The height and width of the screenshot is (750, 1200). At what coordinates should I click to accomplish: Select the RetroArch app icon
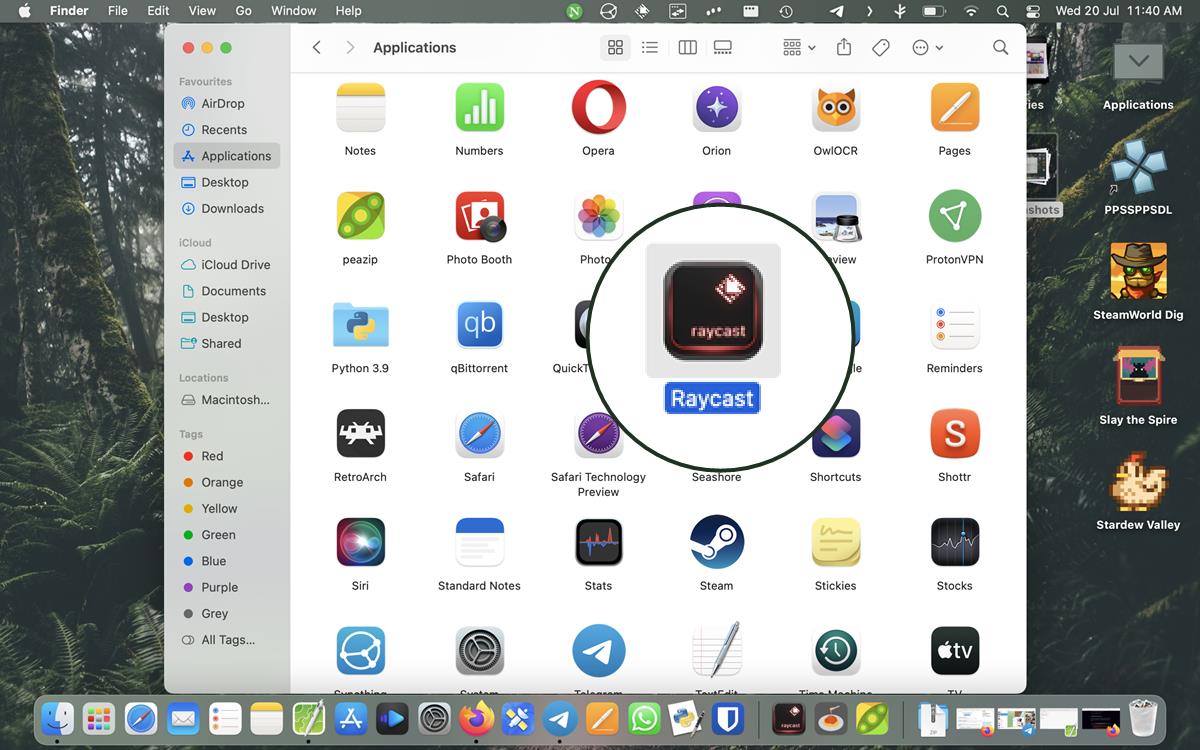click(x=360, y=434)
